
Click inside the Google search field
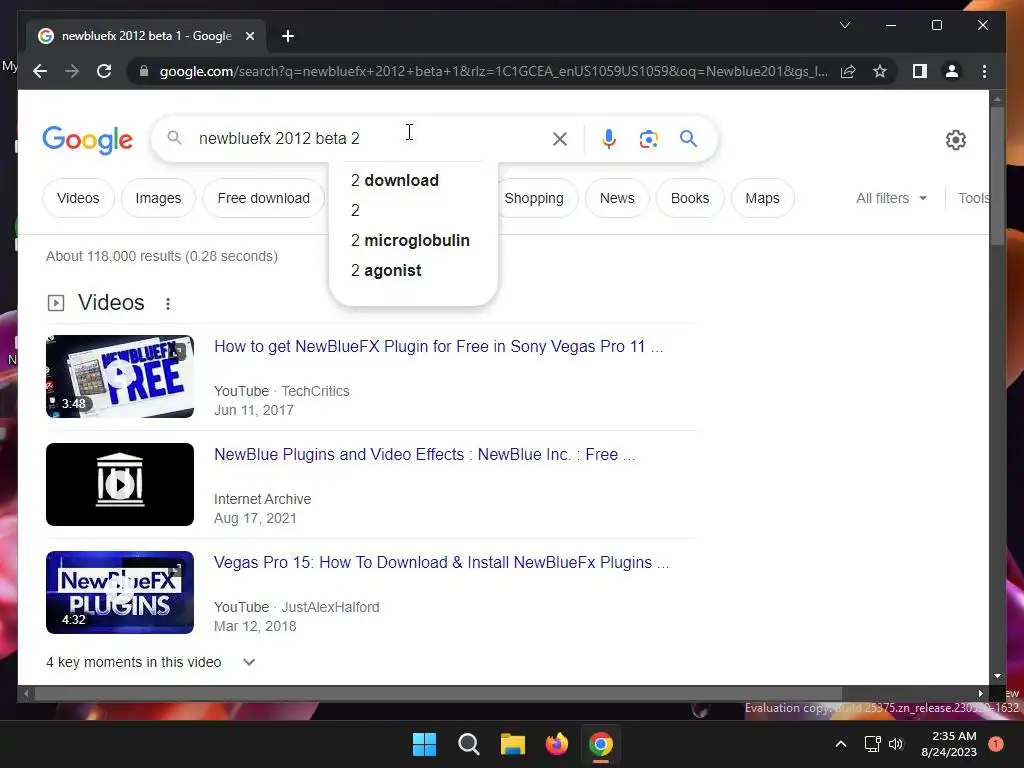click(x=369, y=138)
